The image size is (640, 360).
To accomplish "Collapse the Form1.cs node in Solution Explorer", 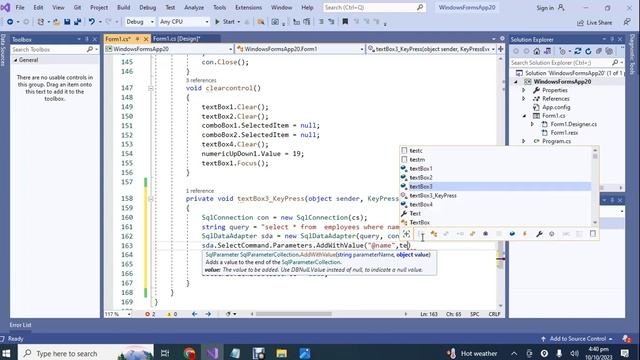I will click(x=524, y=116).
